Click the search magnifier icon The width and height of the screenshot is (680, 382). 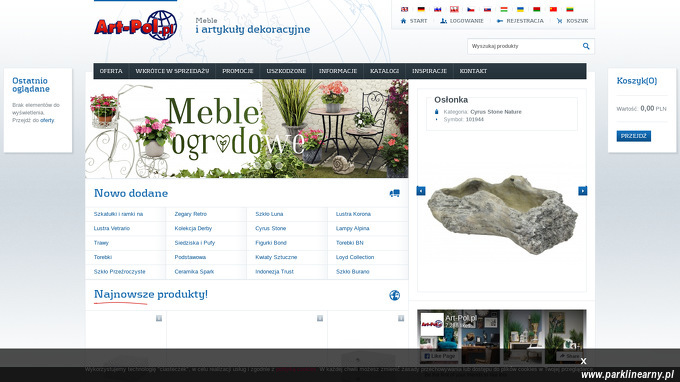pyautogui.click(x=586, y=46)
